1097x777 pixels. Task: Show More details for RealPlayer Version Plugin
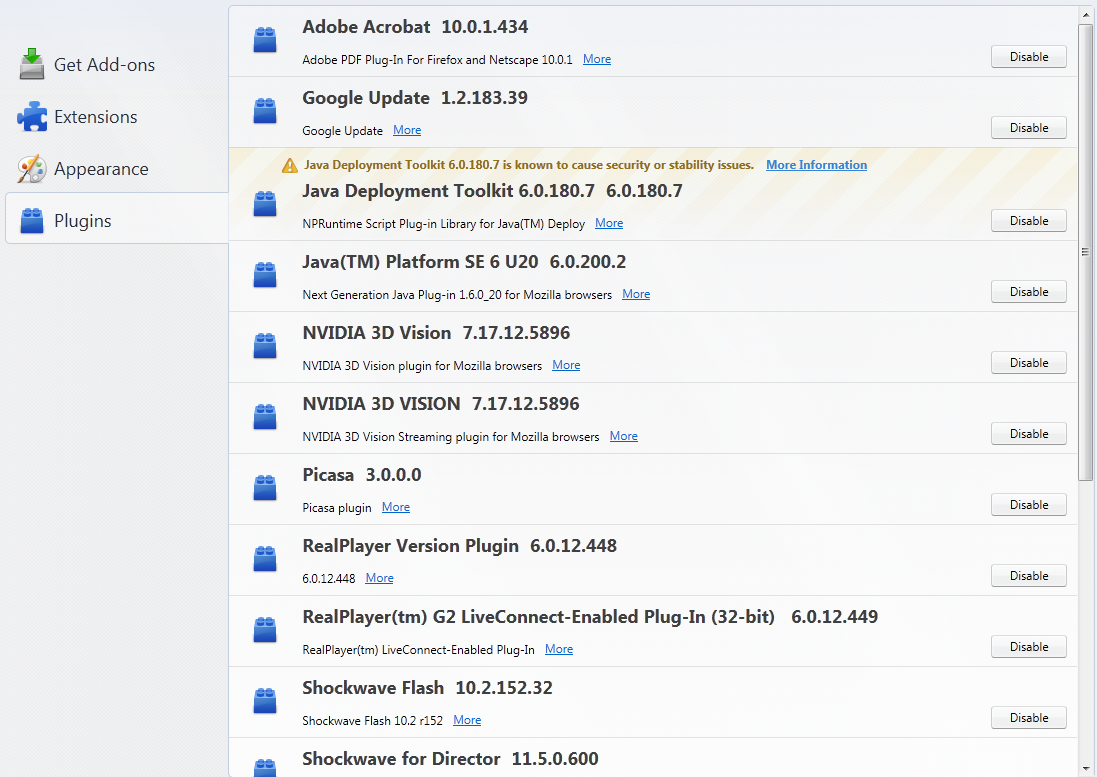click(379, 578)
